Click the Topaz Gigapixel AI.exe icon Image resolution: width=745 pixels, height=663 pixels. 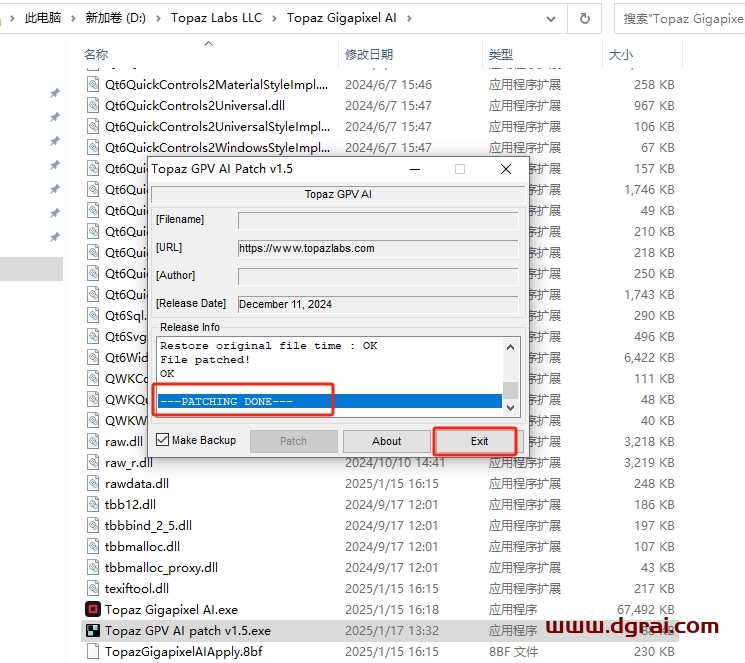click(x=93, y=609)
